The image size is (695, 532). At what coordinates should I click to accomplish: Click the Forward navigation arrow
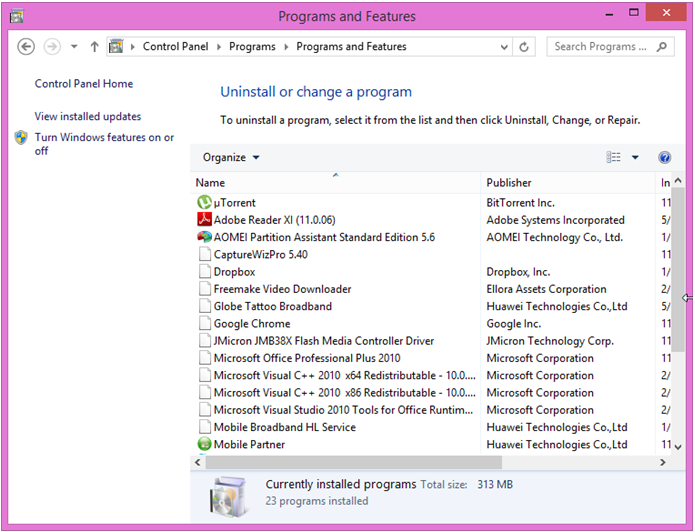click(x=52, y=47)
